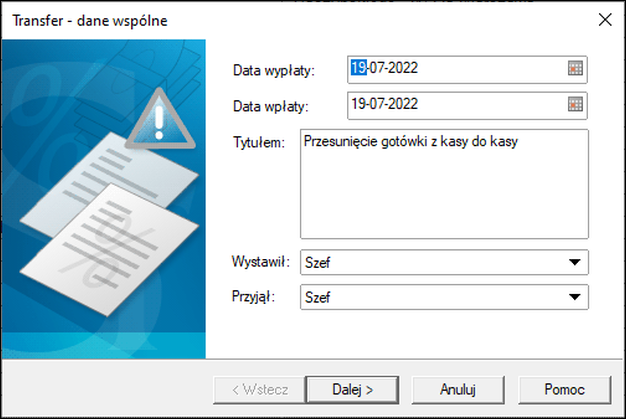626x419 pixels.
Task: Click the warning triangle illustration icon
Action: [x=160, y=119]
